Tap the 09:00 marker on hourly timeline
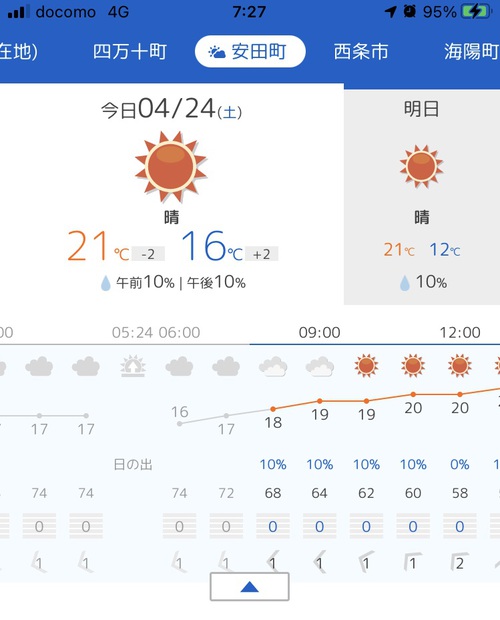 [319, 333]
